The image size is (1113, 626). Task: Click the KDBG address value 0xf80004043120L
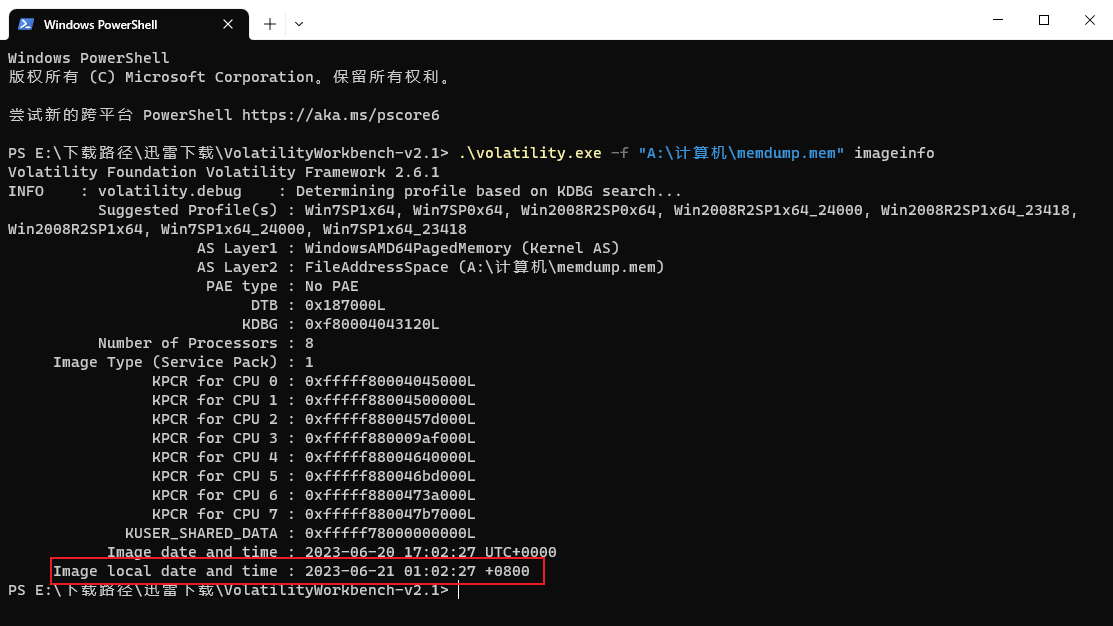pyautogui.click(x=372, y=324)
